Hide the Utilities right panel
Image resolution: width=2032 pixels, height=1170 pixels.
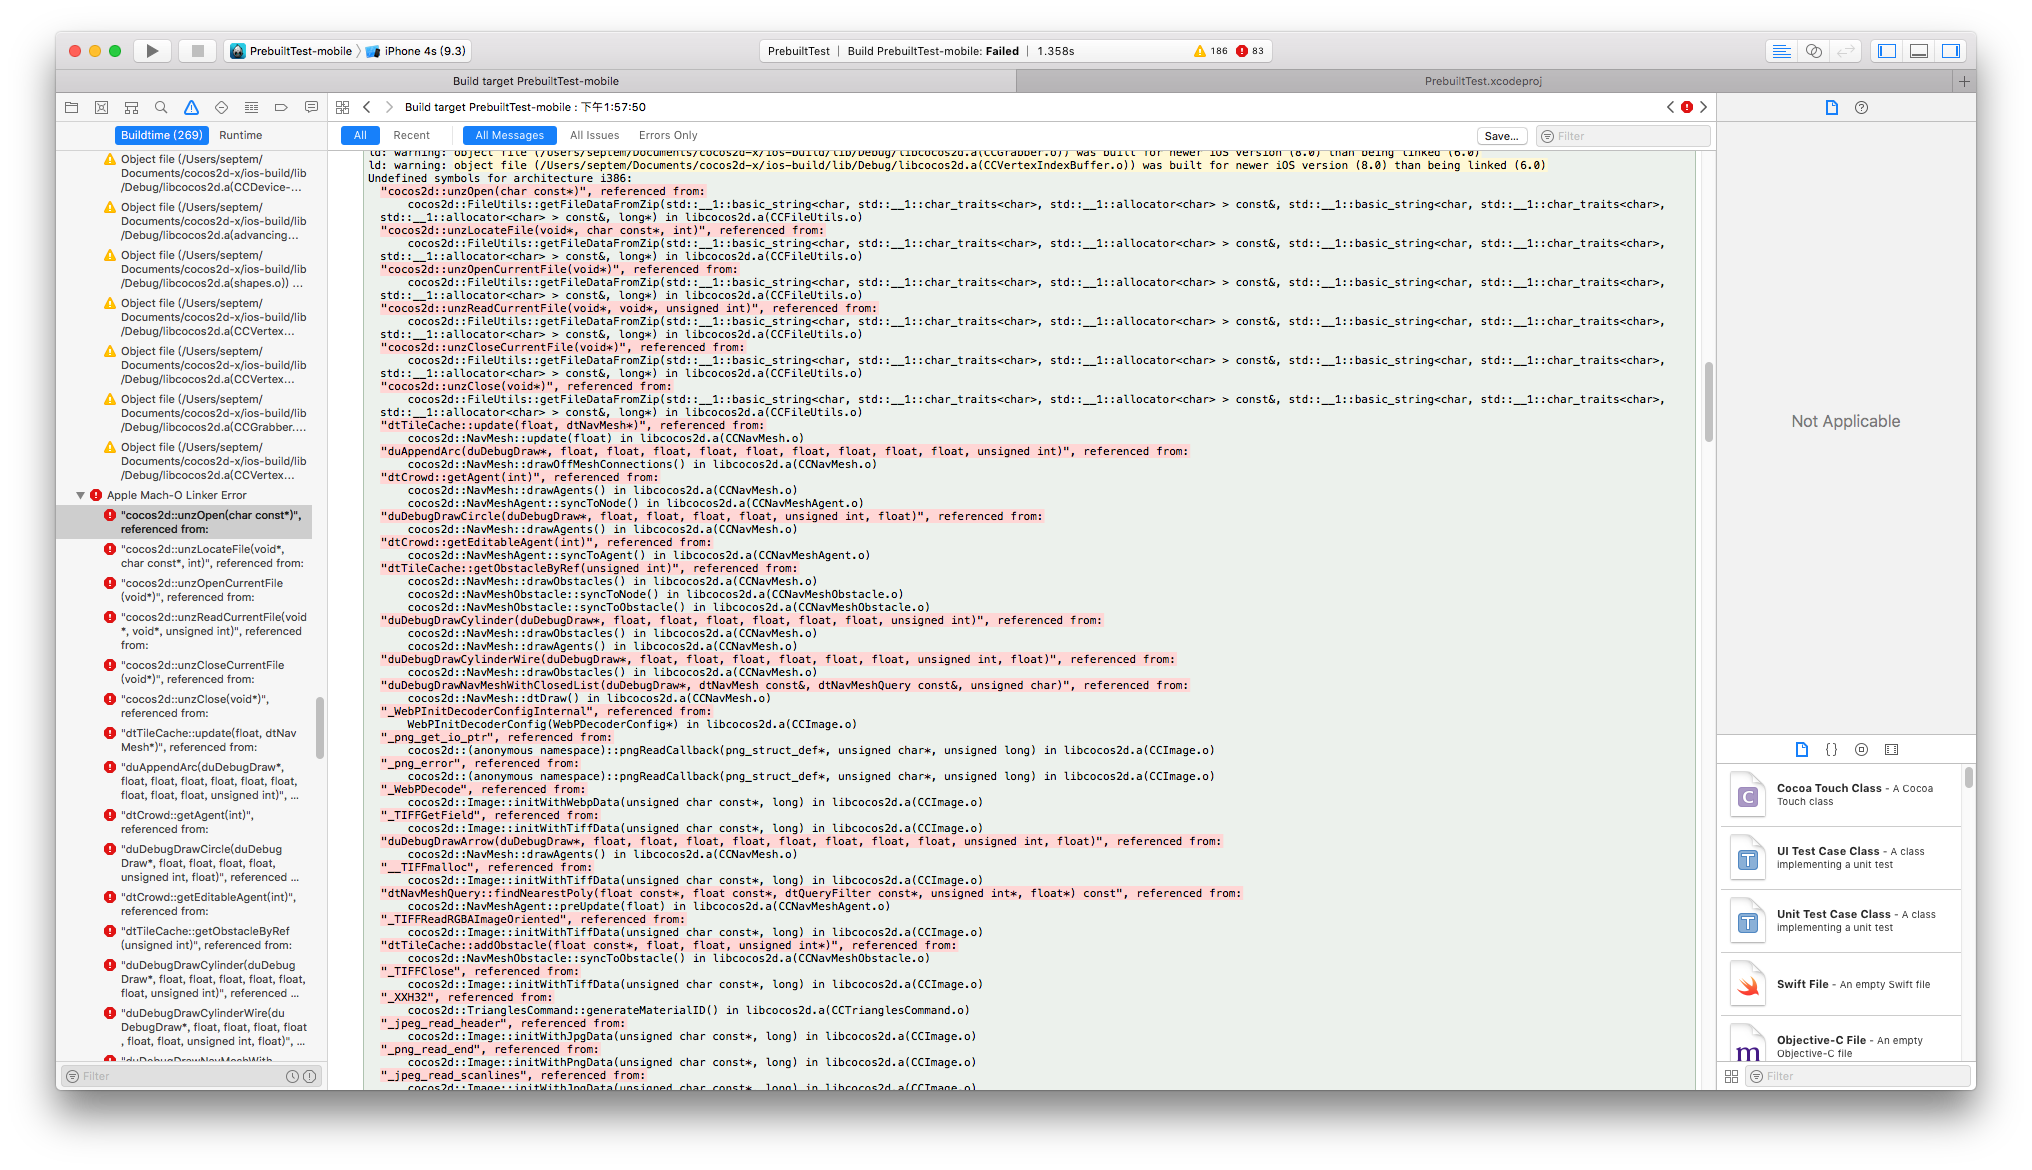tap(1950, 51)
